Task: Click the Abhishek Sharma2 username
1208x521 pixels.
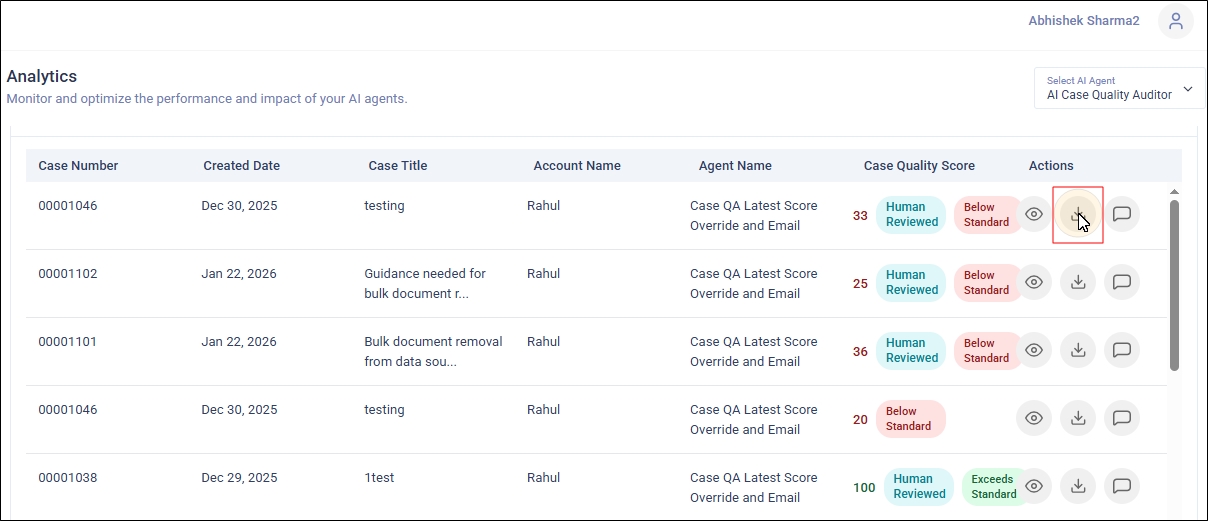Action: coord(1083,21)
